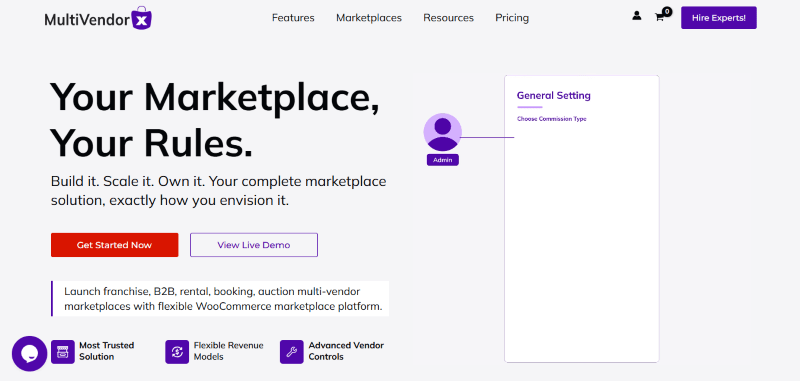
Task: Open View Live Demo
Action: 254,245
